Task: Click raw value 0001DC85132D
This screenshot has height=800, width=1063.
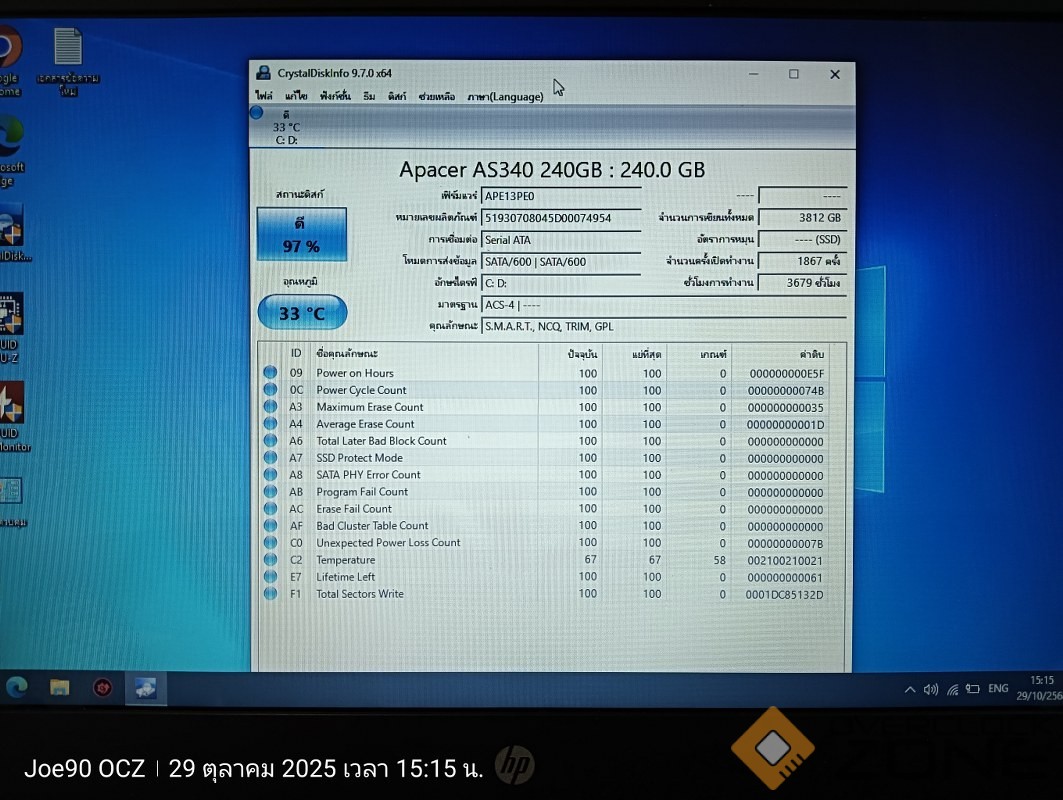Action: tap(784, 595)
